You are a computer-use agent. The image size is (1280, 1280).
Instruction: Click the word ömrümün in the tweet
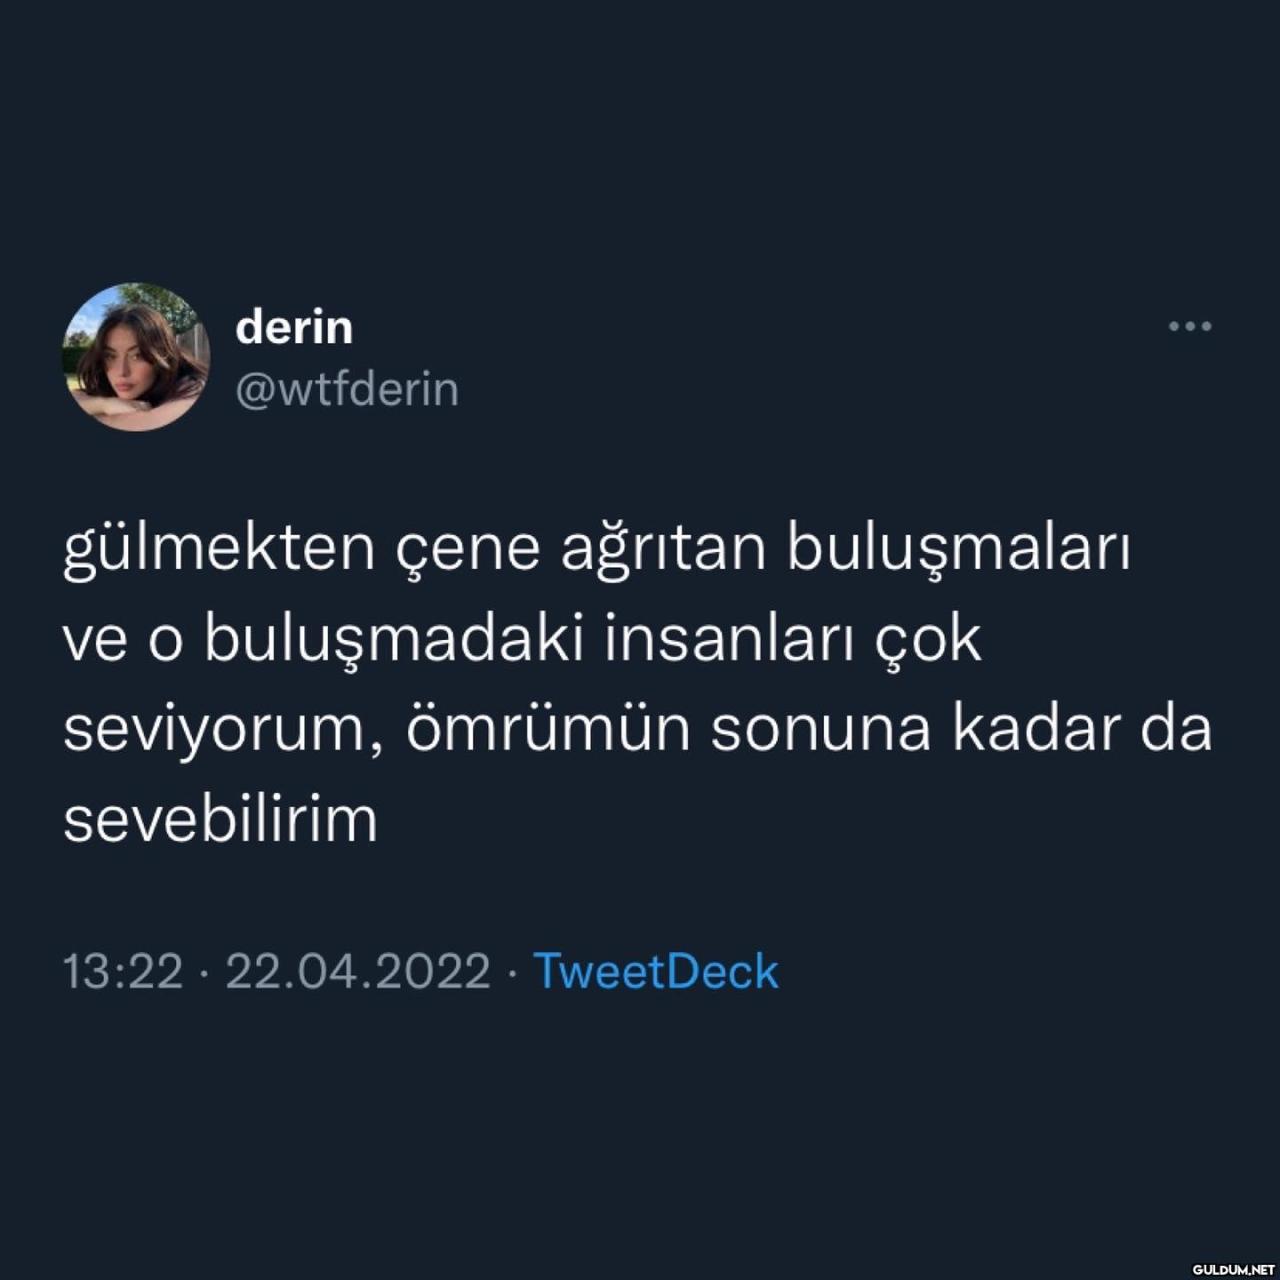pos(548,730)
